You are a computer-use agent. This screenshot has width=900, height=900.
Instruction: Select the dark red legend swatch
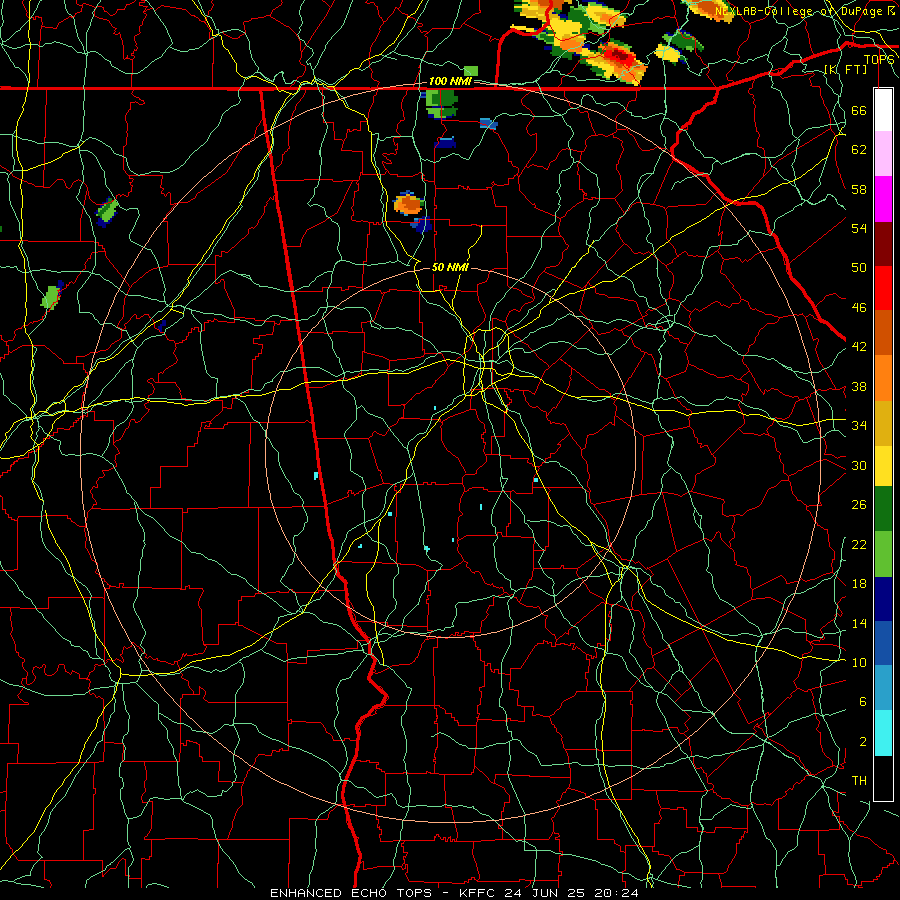point(883,243)
